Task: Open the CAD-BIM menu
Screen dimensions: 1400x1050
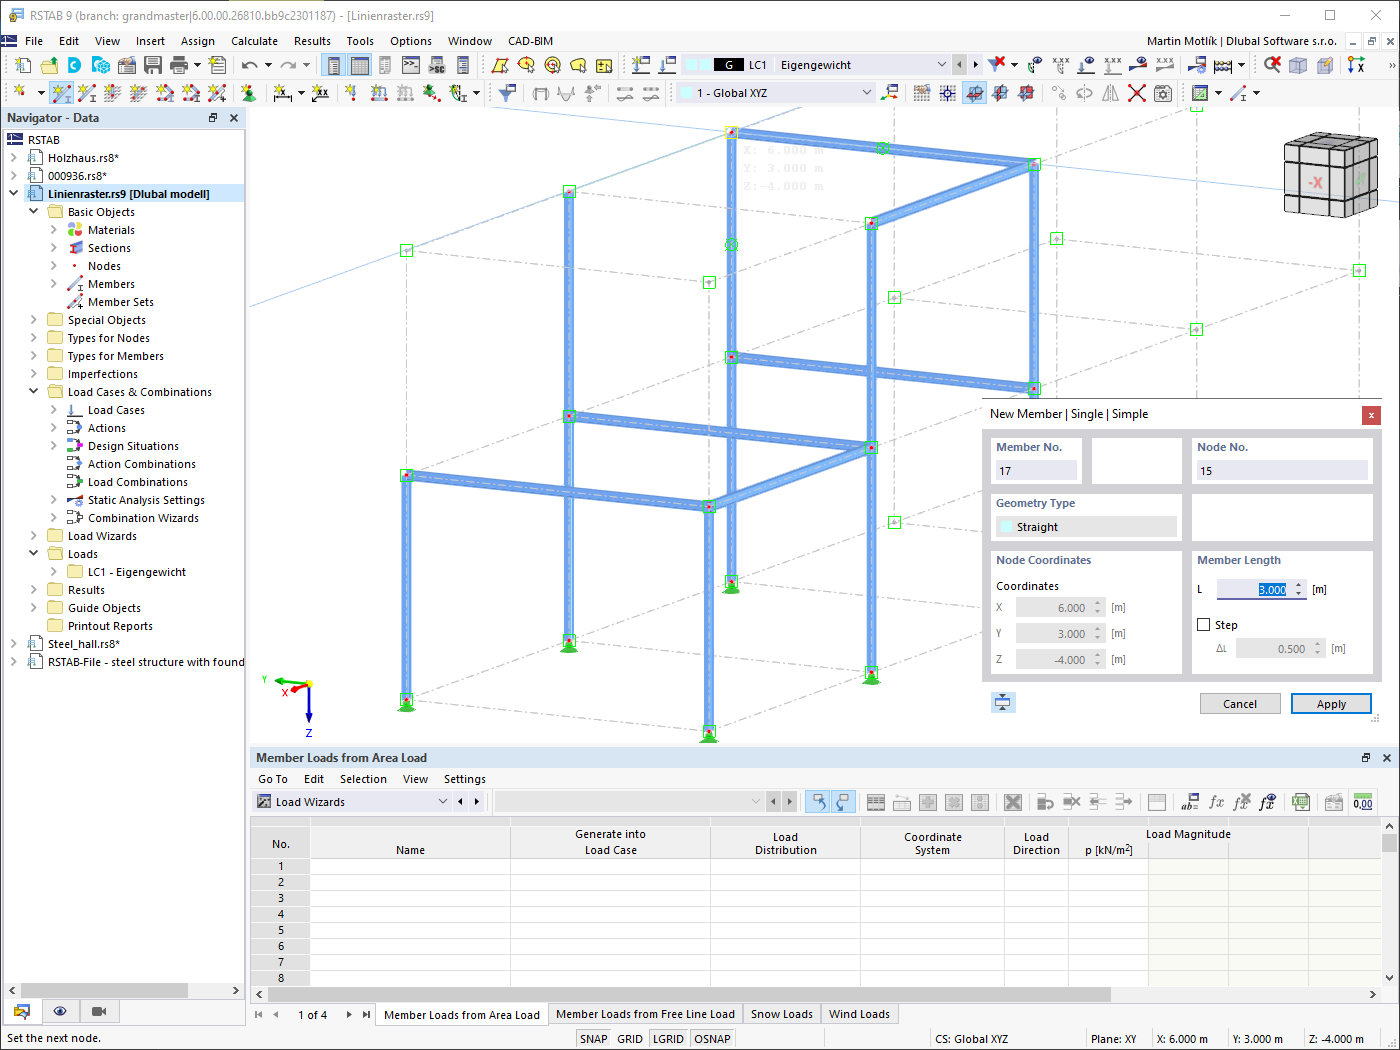Action: coord(530,41)
